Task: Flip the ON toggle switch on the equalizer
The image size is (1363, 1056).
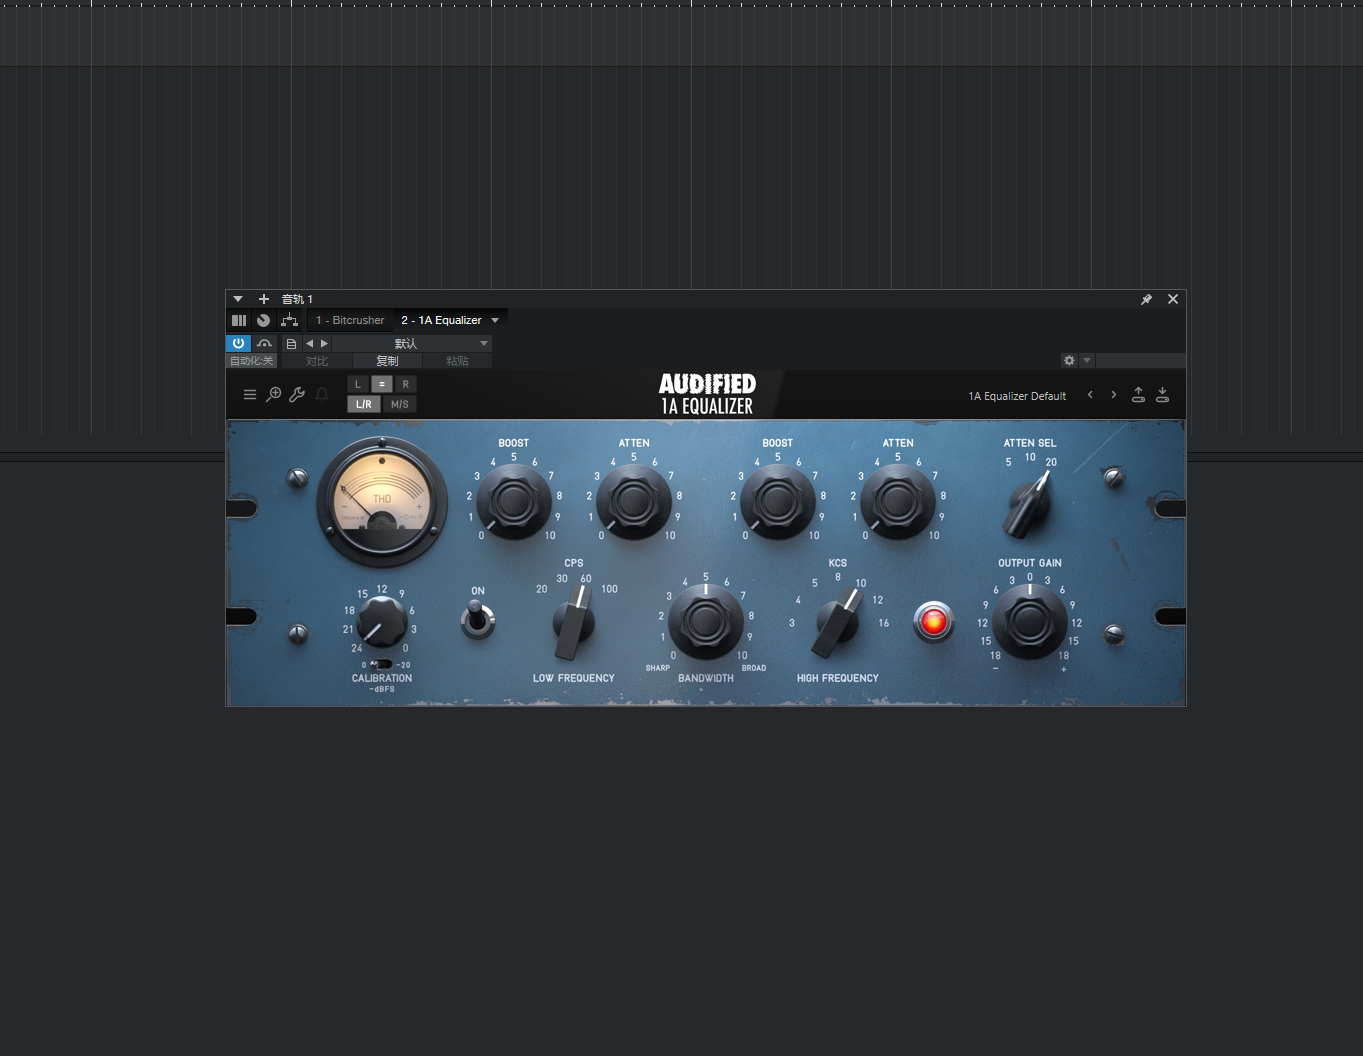Action: [x=476, y=620]
